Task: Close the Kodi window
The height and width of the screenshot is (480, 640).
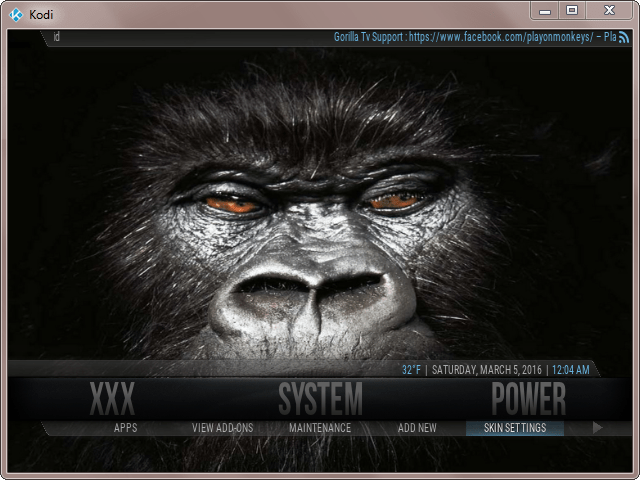Action: (609, 11)
